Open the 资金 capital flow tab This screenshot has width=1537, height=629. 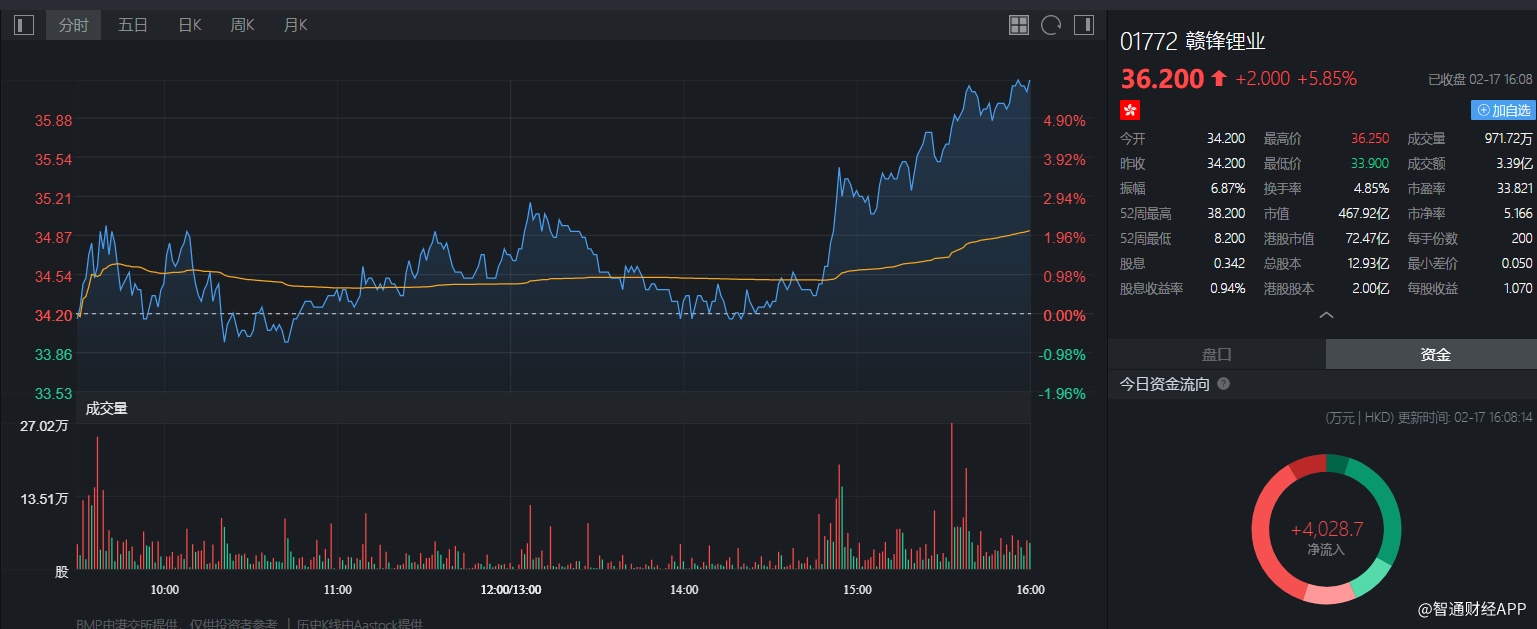(1435, 354)
